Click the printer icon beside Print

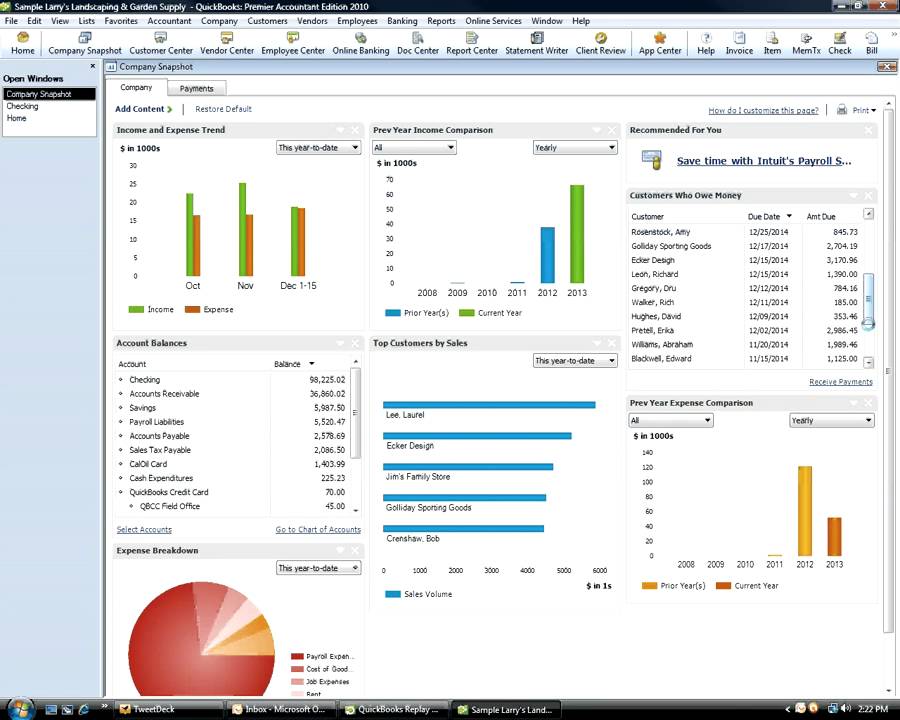[841, 110]
